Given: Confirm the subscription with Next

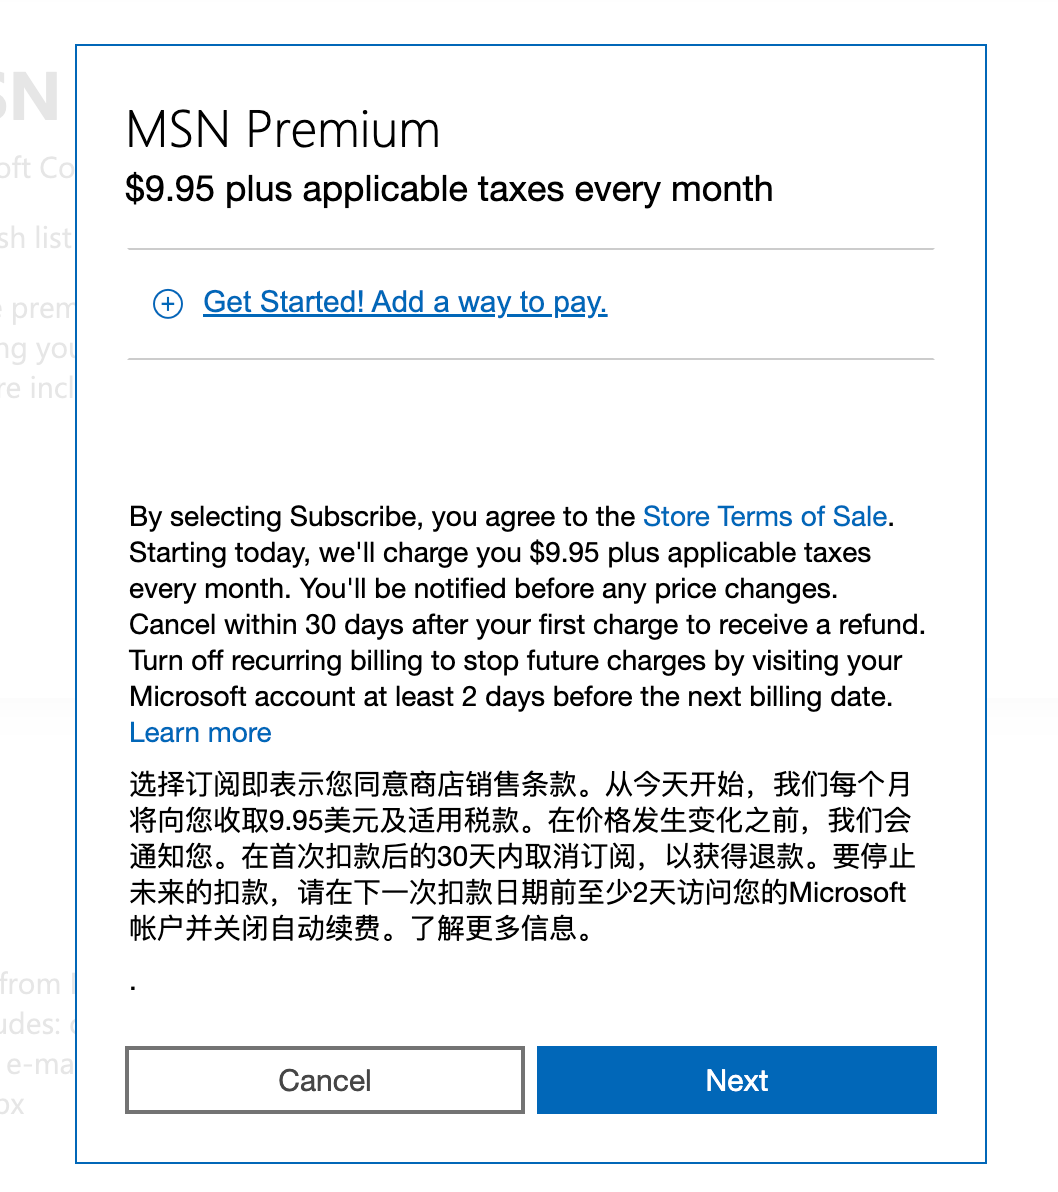Looking at the screenshot, I should coord(736,1080).
